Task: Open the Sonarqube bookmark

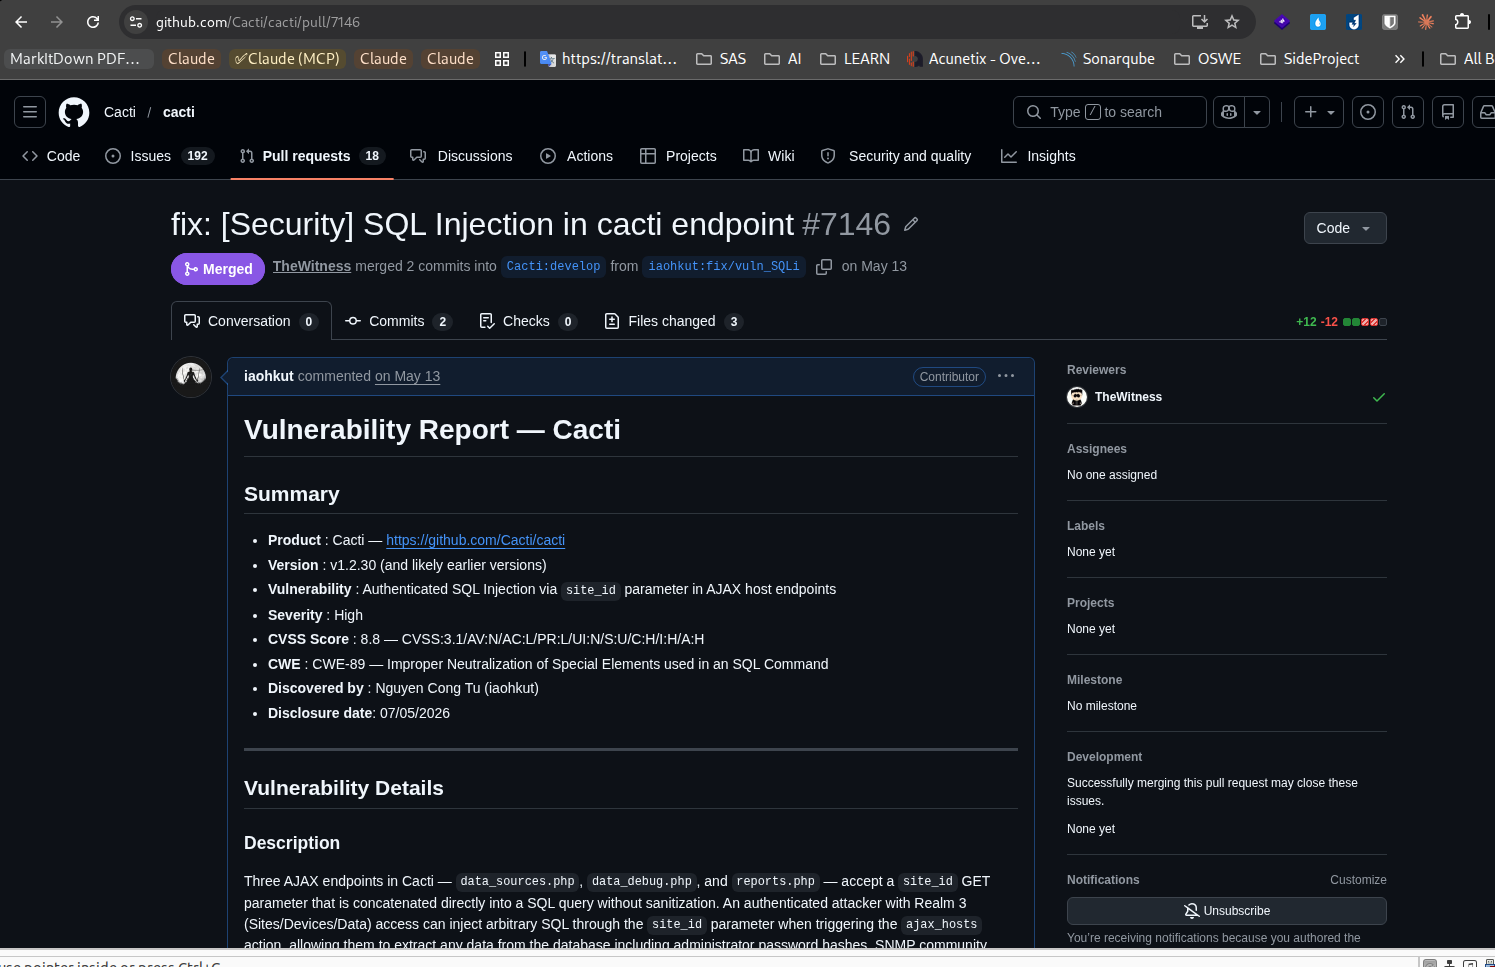Action: (x=1108, y=59)
